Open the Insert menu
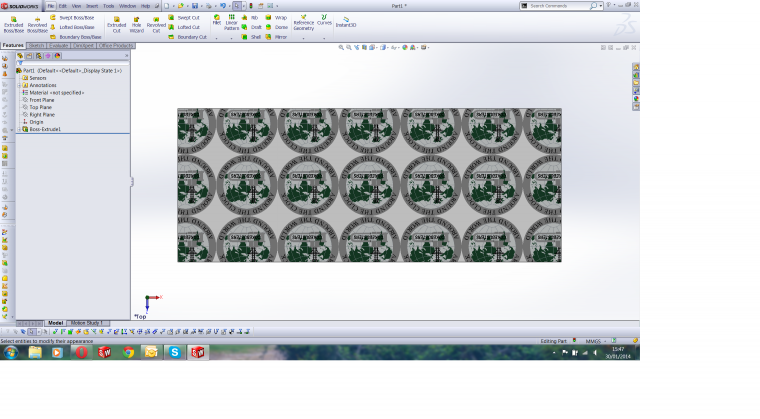760x419 pixels. coord(92,6)
